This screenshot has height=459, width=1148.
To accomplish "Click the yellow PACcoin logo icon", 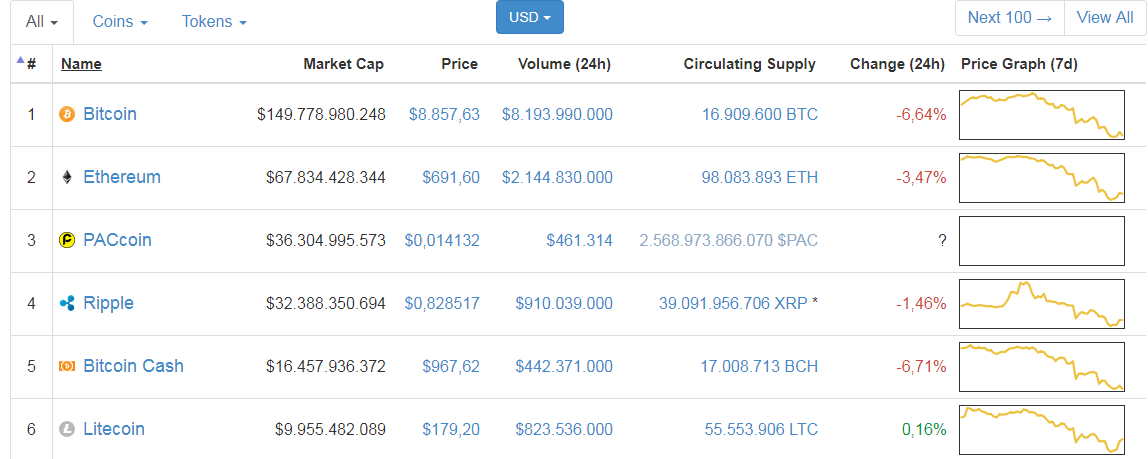I will click(x=67, y=241).
